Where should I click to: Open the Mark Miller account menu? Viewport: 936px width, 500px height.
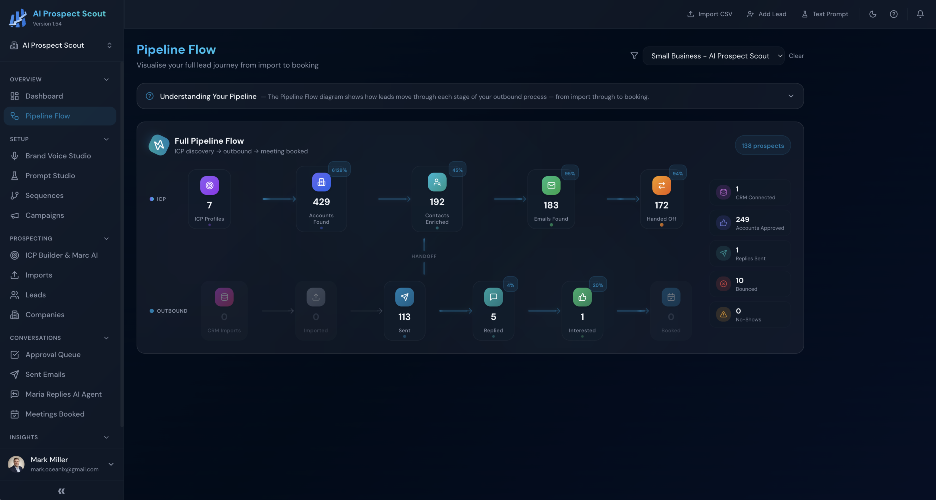(61, 464)
